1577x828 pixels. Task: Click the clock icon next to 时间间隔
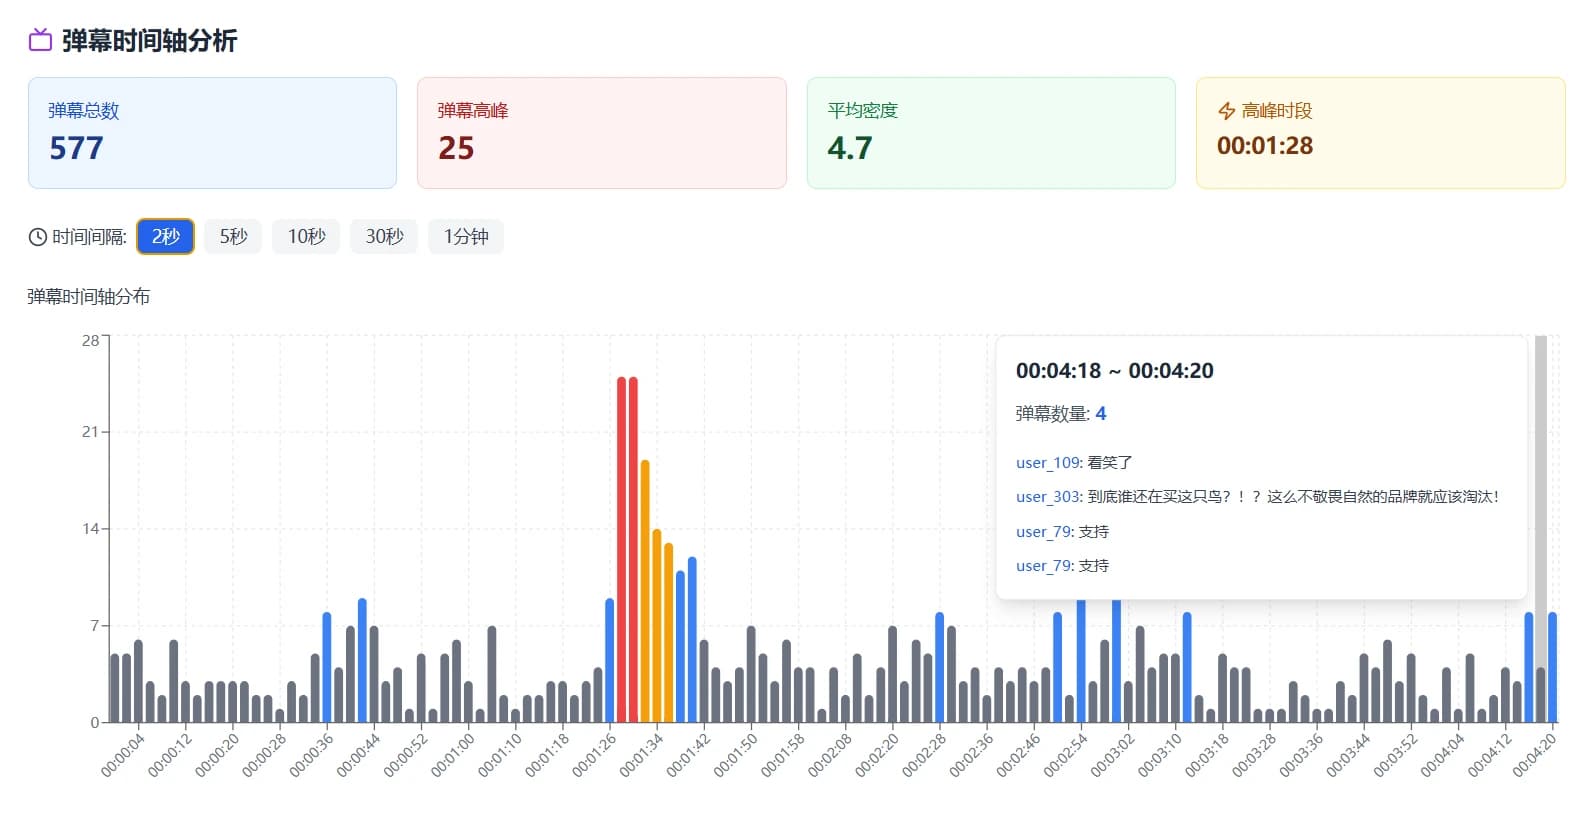(x=38, y=237)
